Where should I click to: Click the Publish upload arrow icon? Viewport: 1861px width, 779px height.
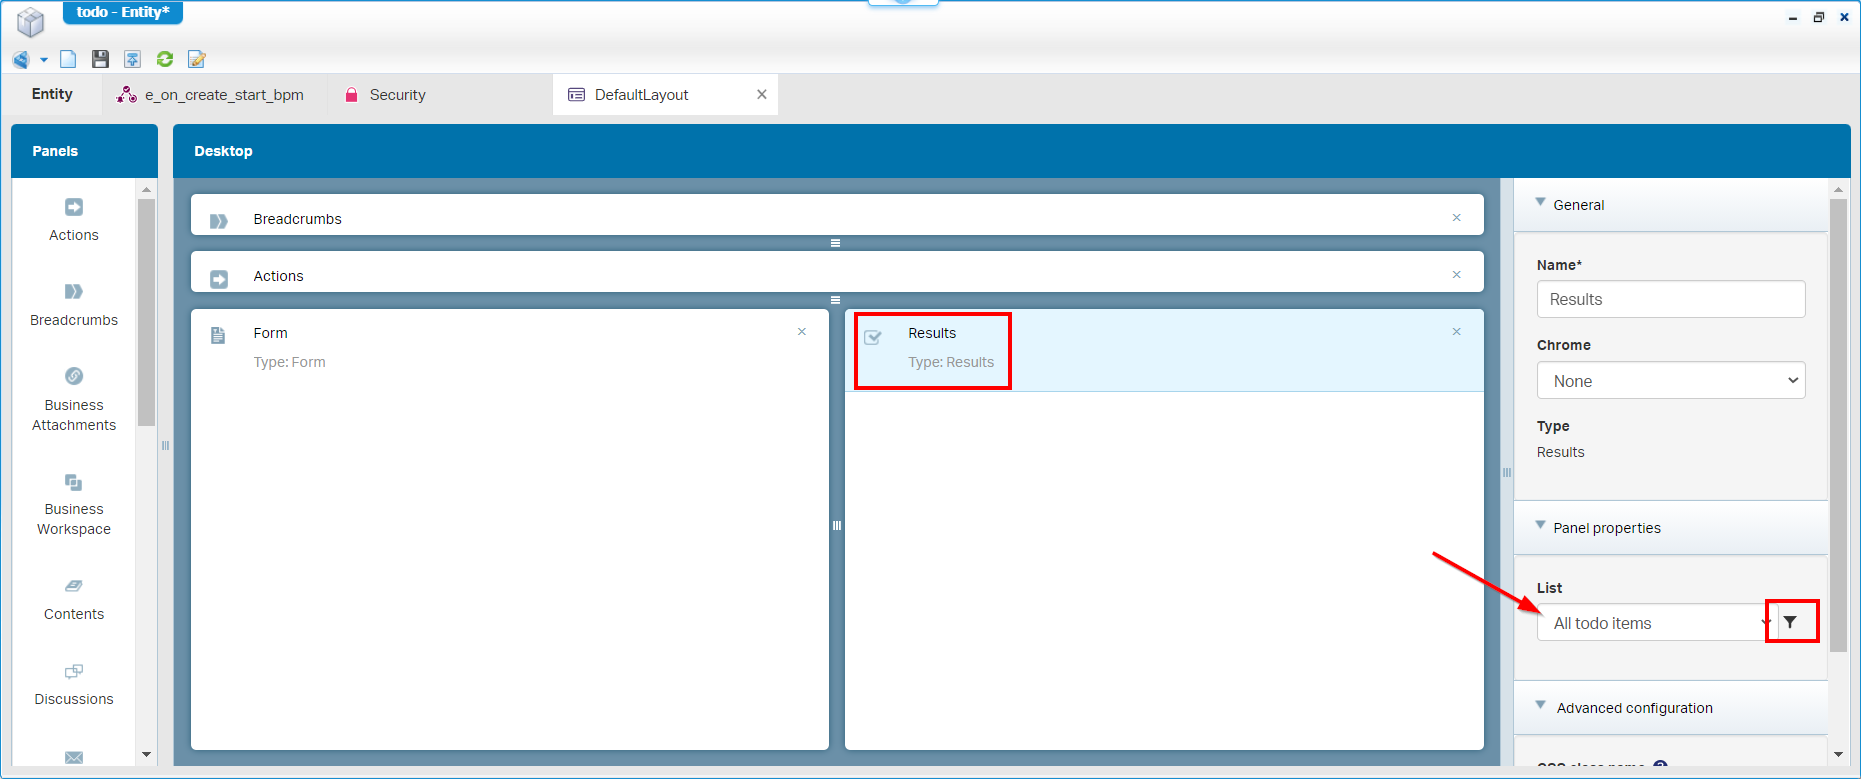132,59
